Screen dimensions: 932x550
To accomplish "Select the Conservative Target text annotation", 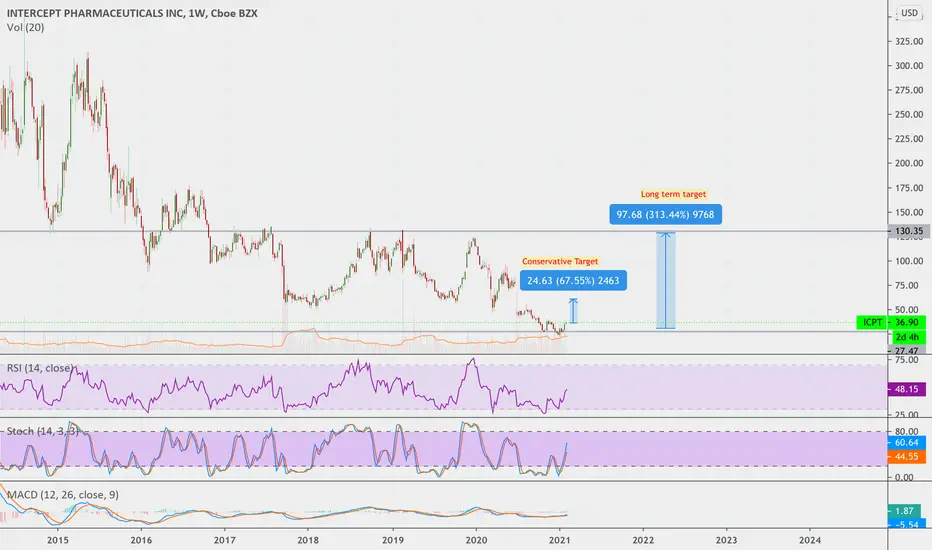I will (560, 261).
